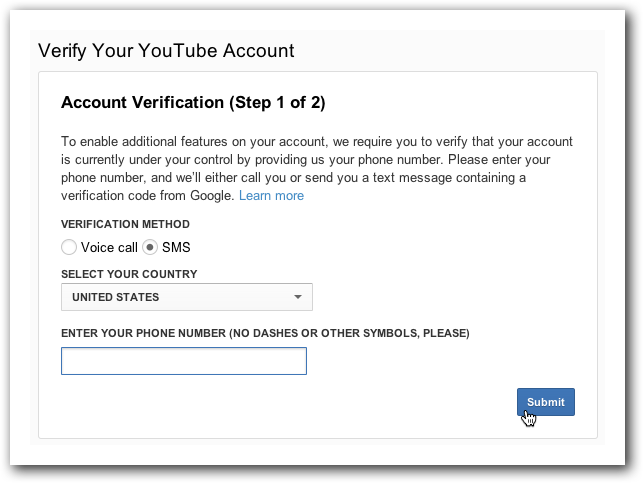Click the blue Submit button
643x483 pixels.
coord(545,402)
